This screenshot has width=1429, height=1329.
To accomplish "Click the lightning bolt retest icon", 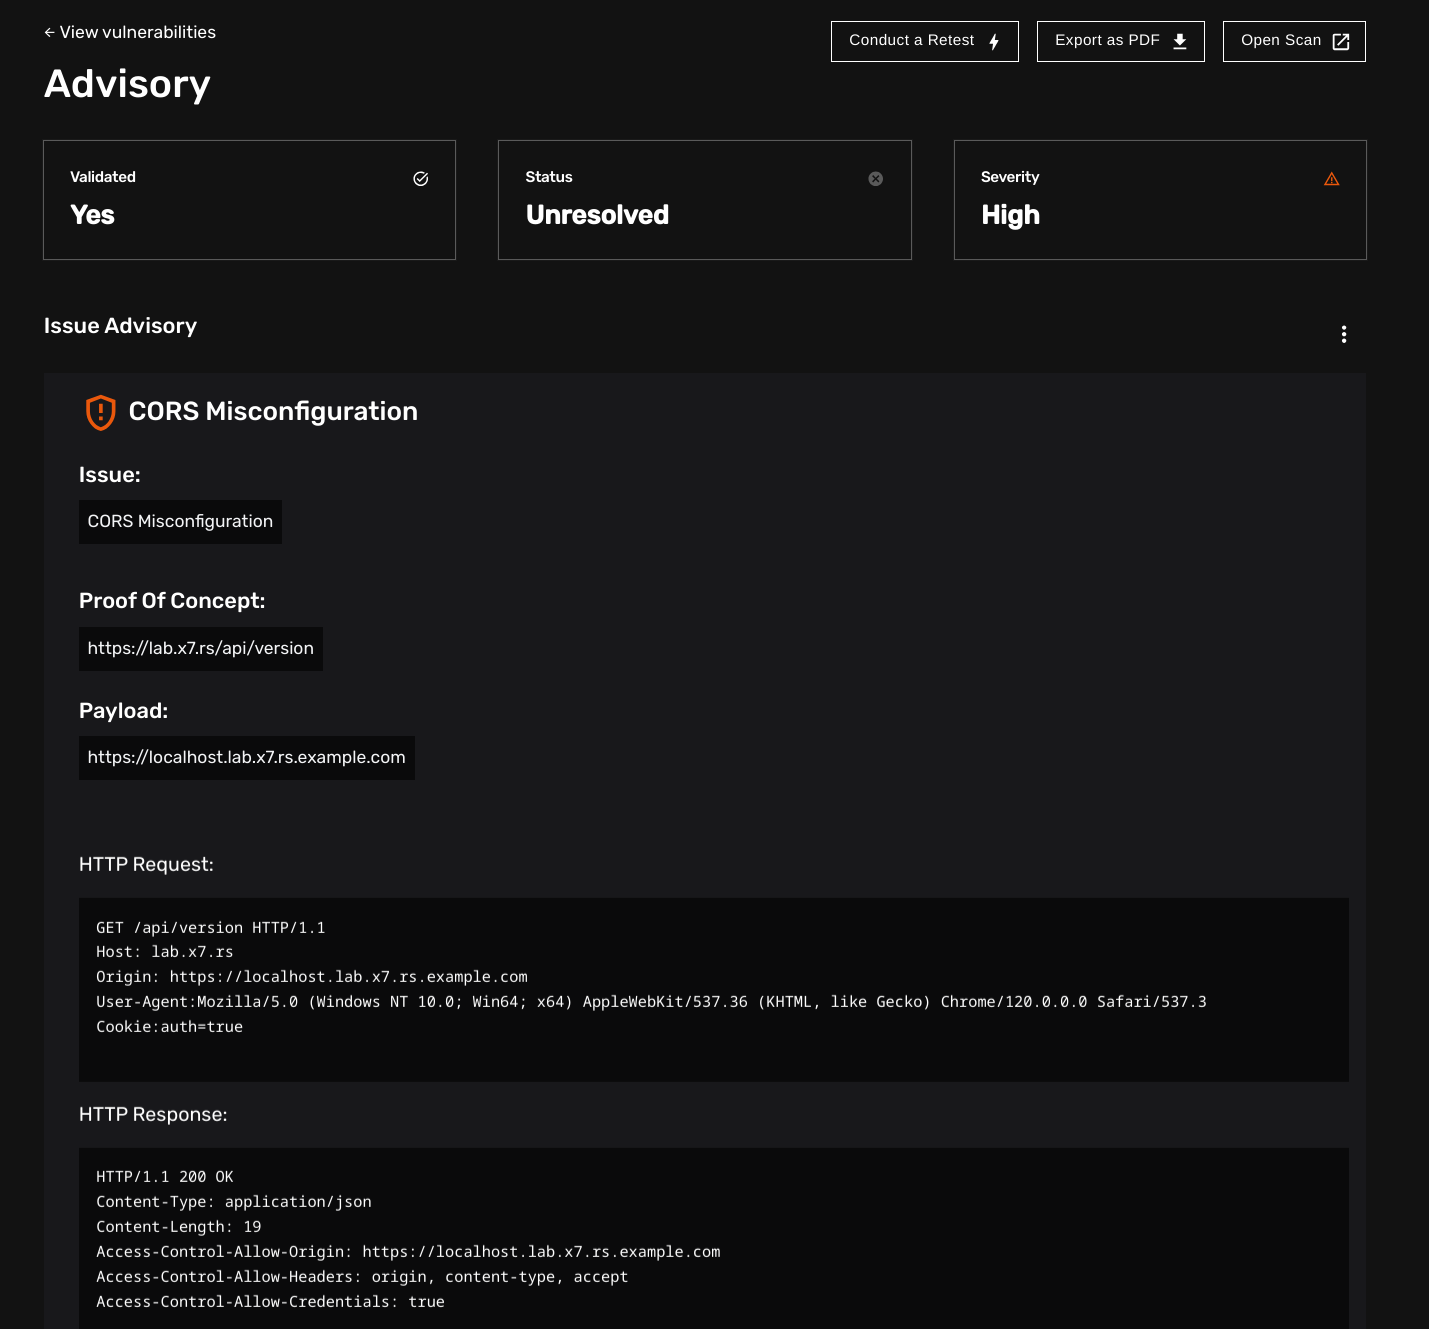I will (x=994, y=41).
